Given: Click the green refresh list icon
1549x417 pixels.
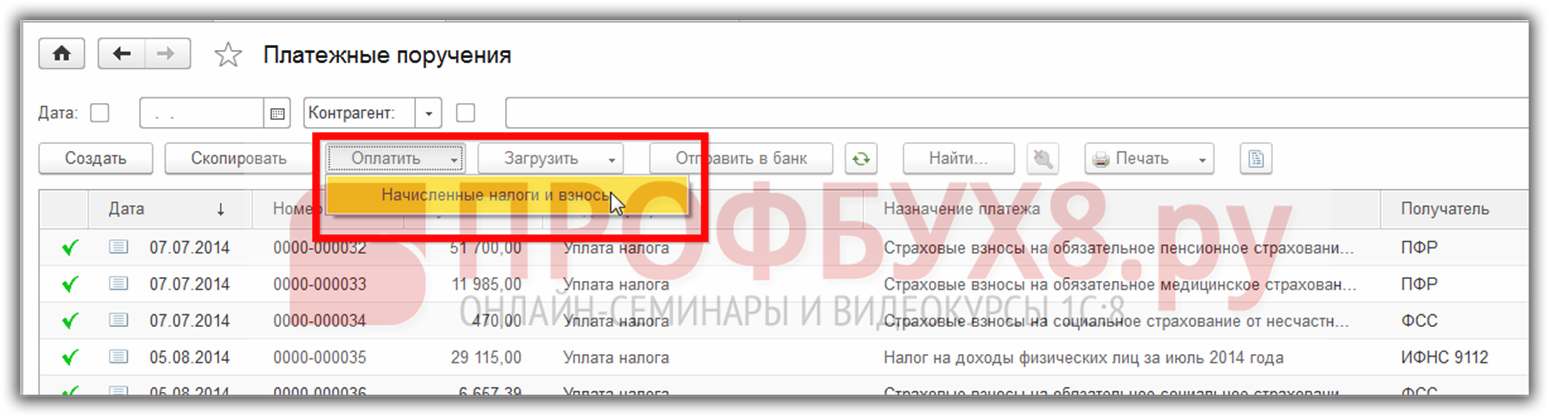Looking at the screenshot, I should [859, 158].
